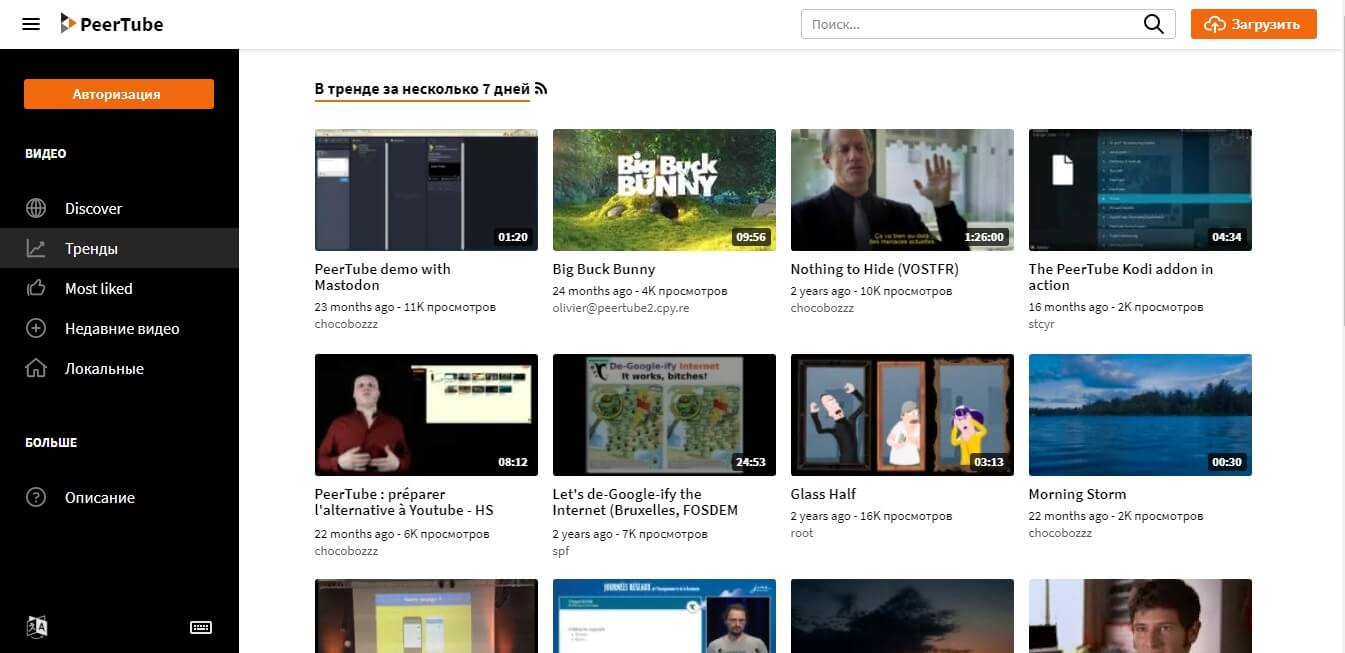
Task: Open Локальные videos section
Action: tap(119, 368)
